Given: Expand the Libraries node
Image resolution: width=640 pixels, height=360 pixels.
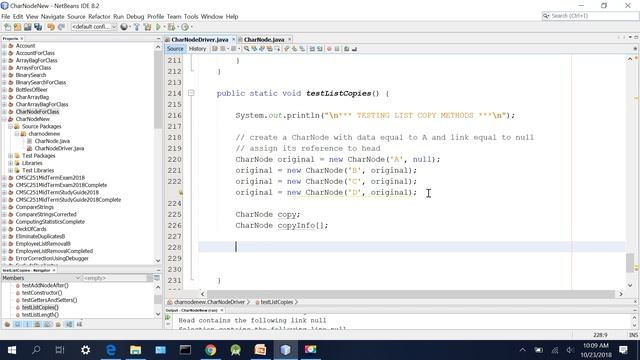Looking at the screenshot, I should tap(11, 163).
